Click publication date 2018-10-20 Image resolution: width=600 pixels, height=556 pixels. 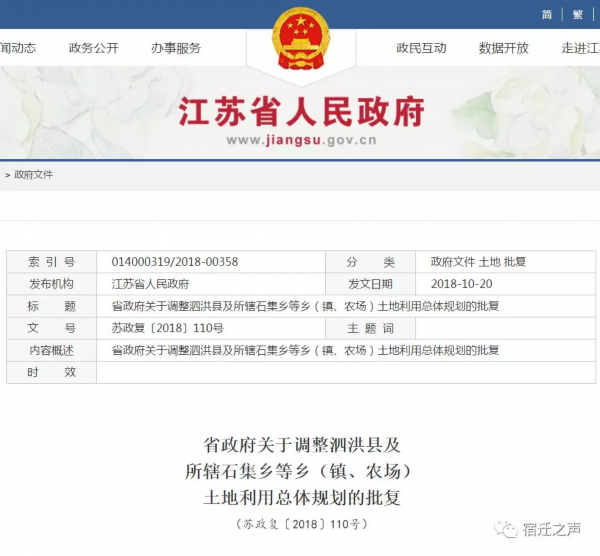click(x=461, y=284)
